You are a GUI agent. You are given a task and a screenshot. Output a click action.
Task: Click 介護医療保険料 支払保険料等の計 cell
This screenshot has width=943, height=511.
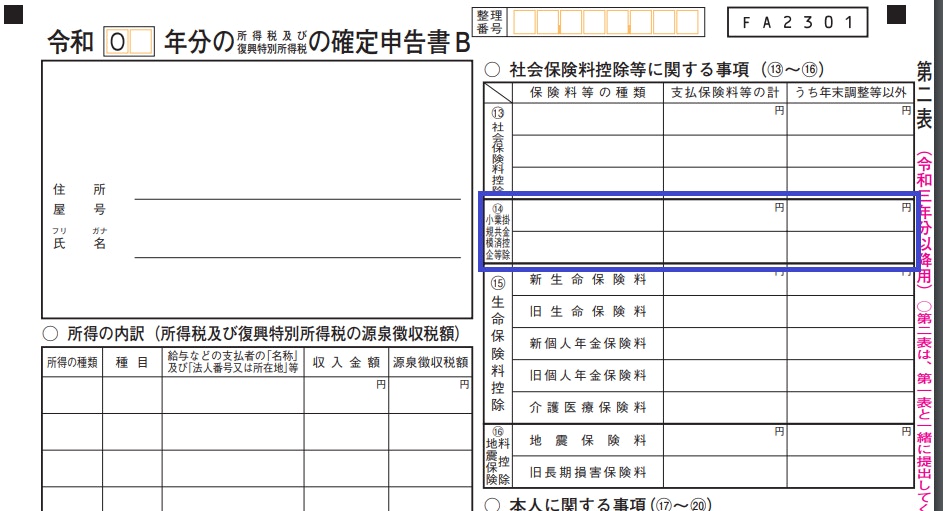(725, 407)
